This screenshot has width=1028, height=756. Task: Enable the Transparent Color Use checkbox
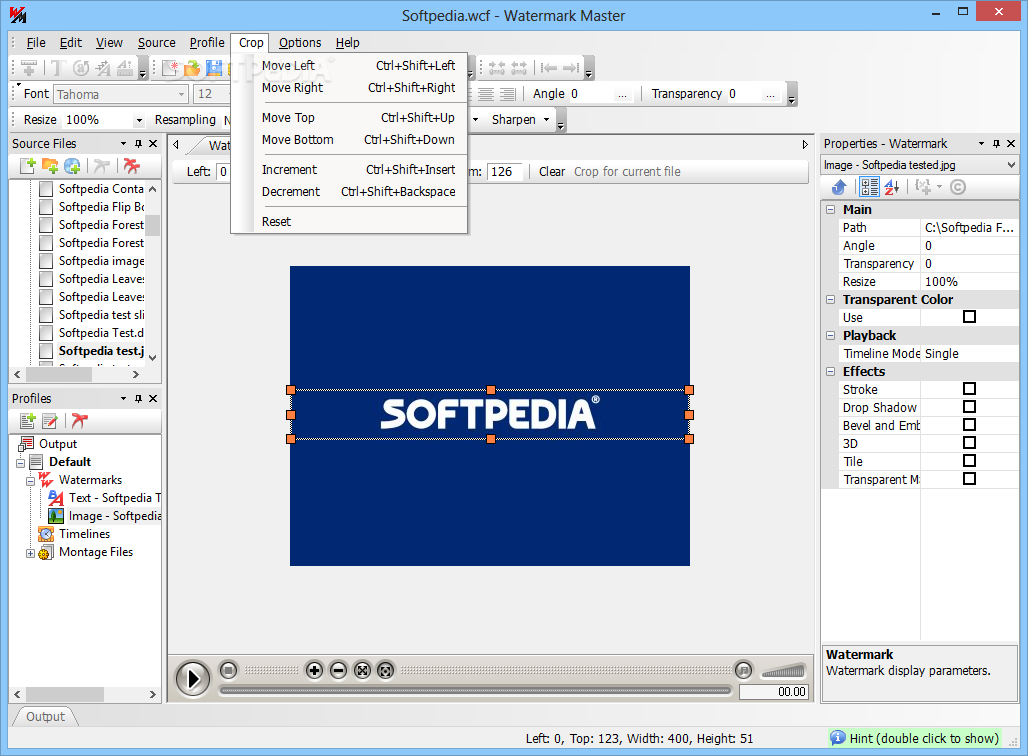969,317
